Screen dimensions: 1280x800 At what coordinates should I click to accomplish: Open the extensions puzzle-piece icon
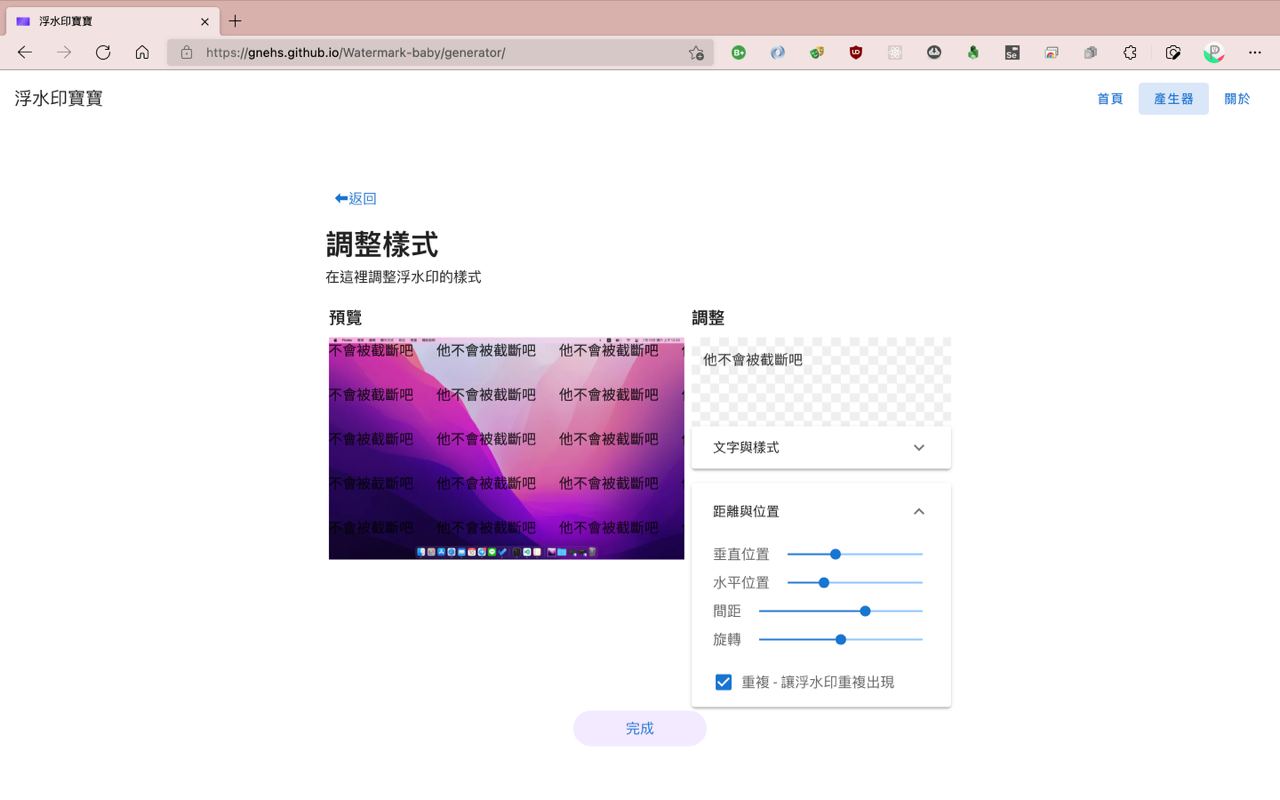1130,53
